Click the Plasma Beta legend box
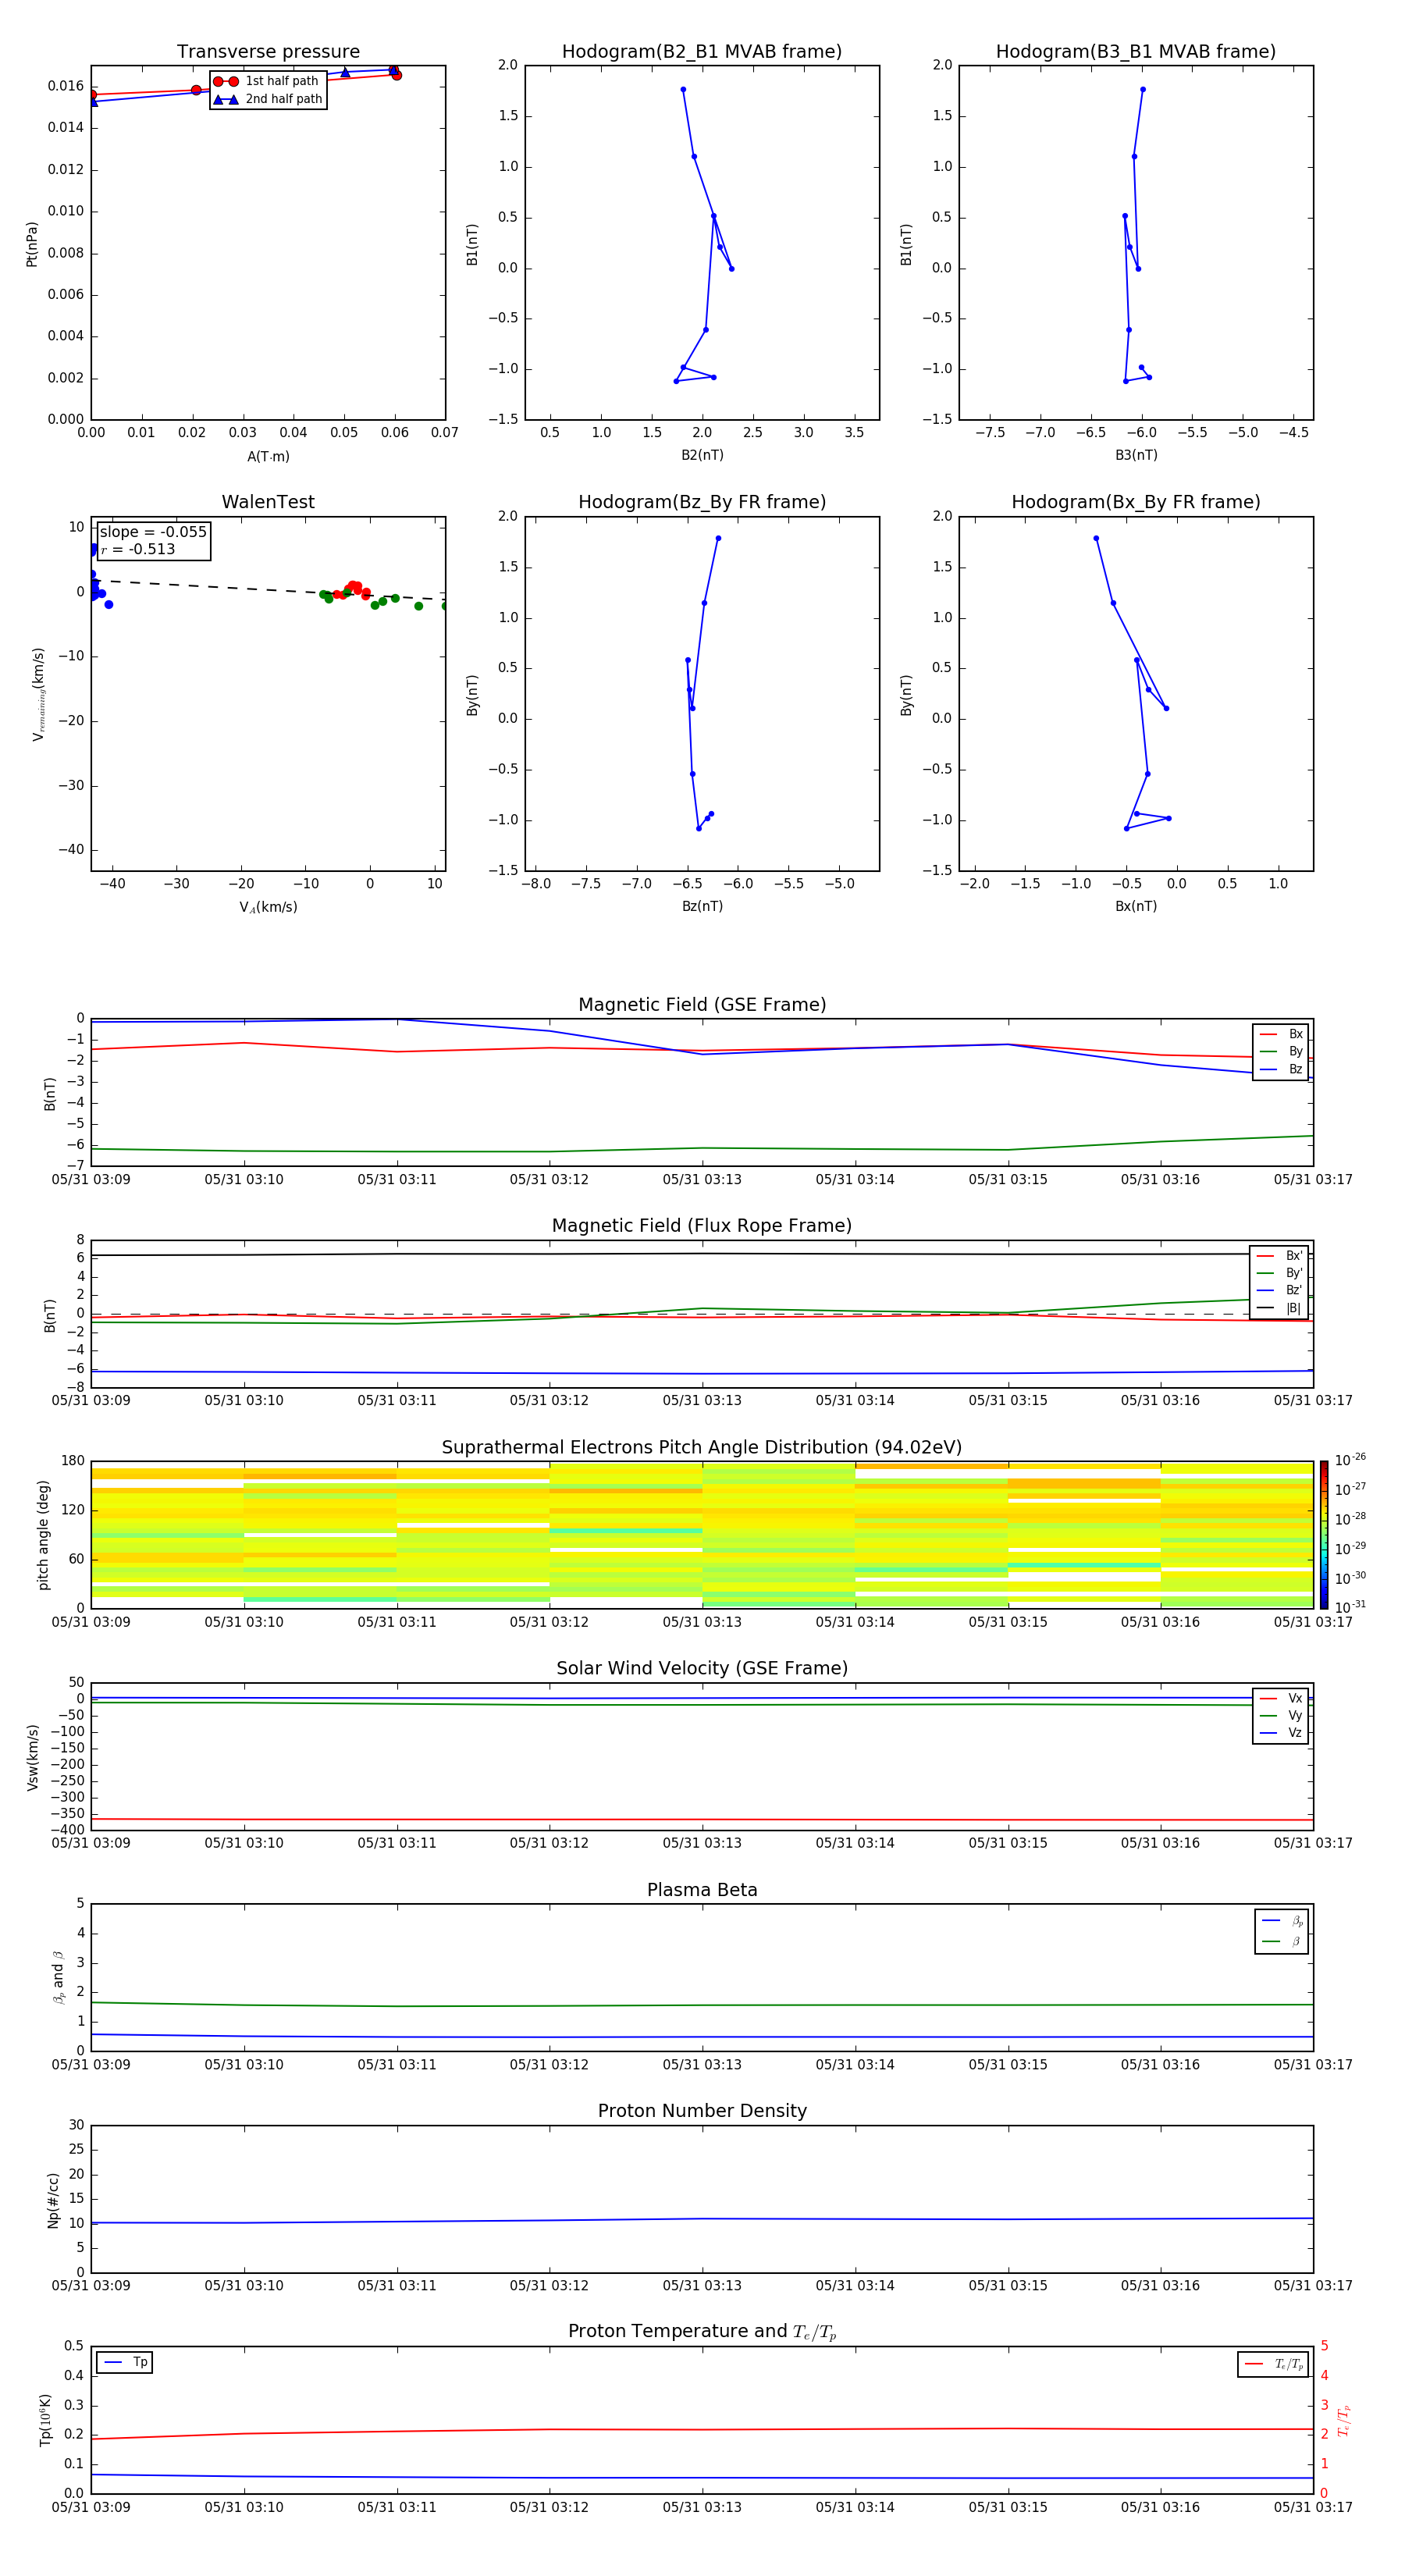Viewport: 1405px width, 2576px height. tap(1281, 1931)
